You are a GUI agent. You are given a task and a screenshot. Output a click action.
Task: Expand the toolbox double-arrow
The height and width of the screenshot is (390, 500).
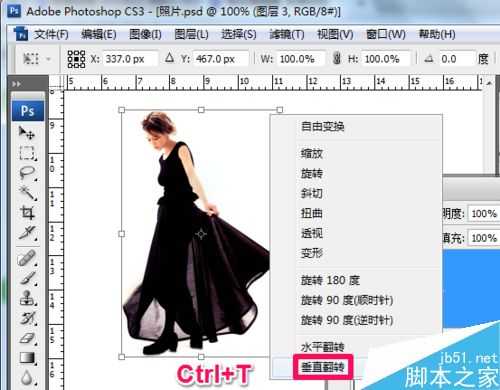[x=16, y=84]
